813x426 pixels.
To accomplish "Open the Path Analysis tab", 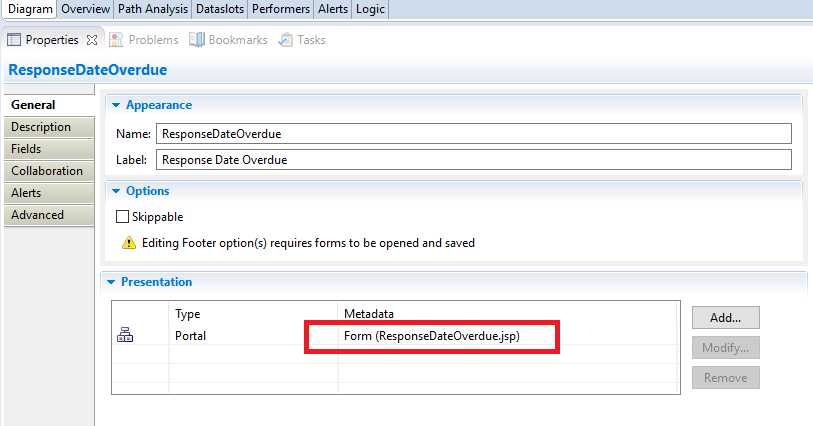I will (x=152, y=9).
